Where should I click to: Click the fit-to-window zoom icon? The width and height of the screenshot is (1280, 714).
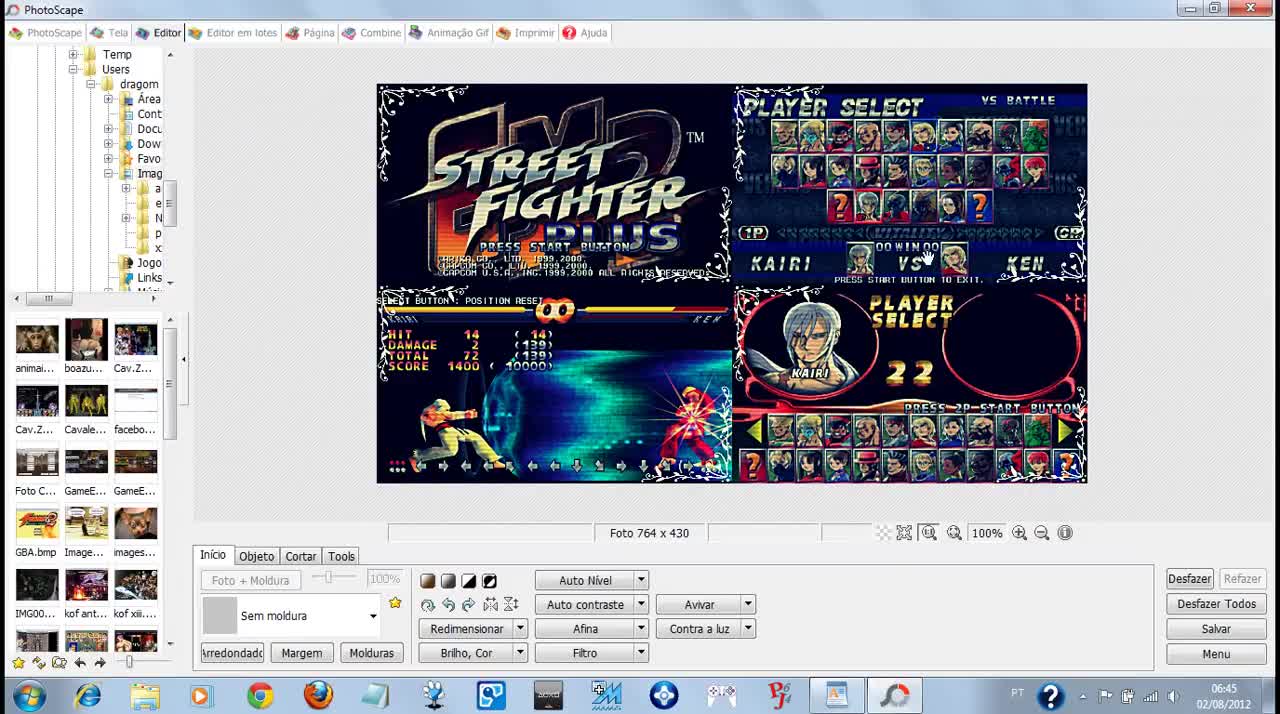904,533
